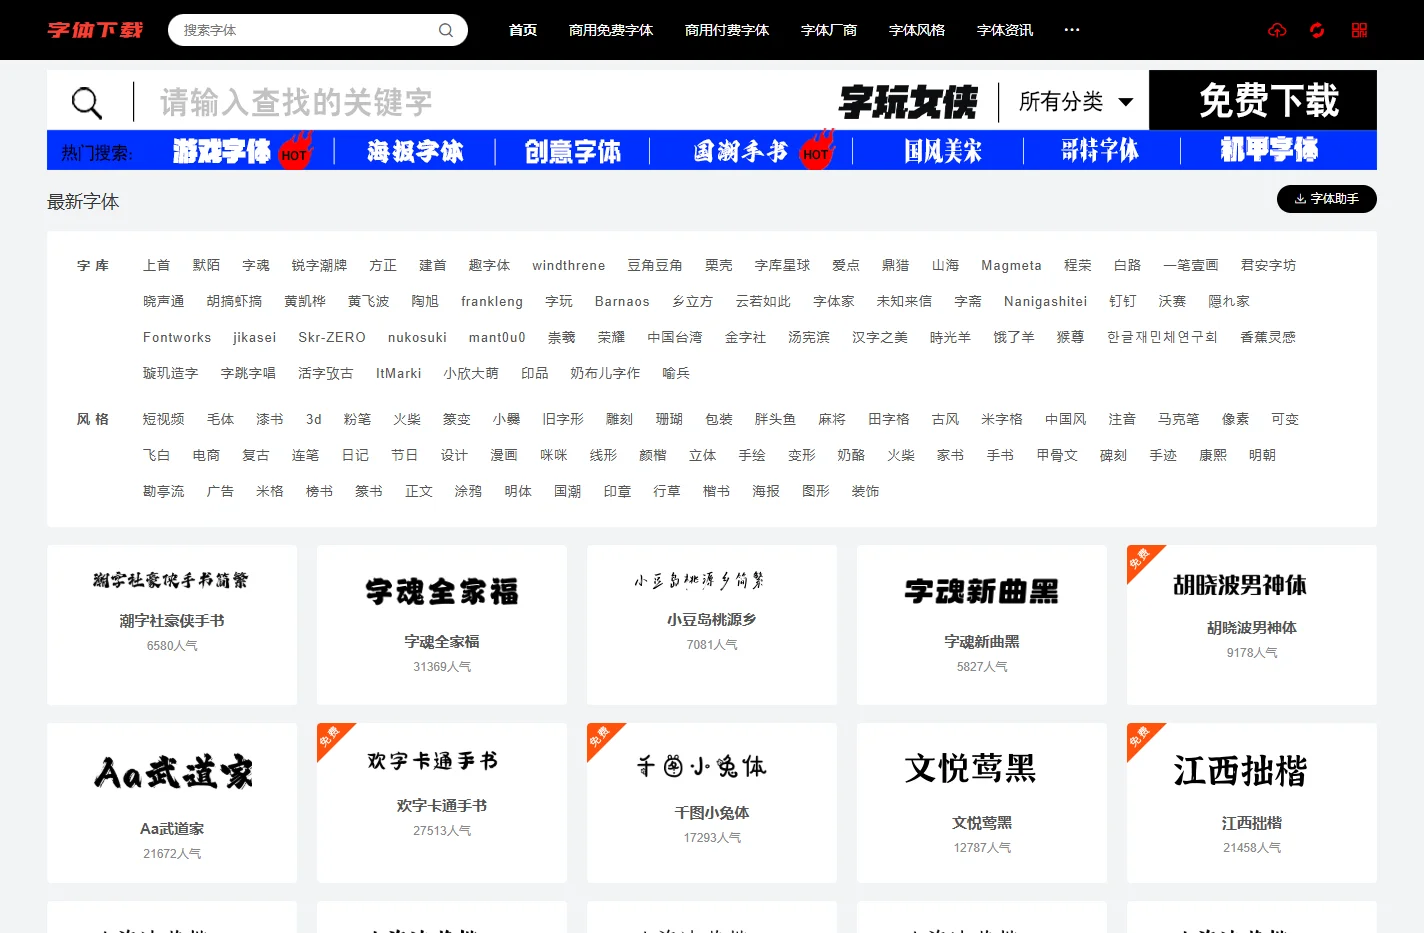This screenshot has height=933, width=1424.
Task: Open the 胡晓波男神体 font card
Action: pos(1252,625)
